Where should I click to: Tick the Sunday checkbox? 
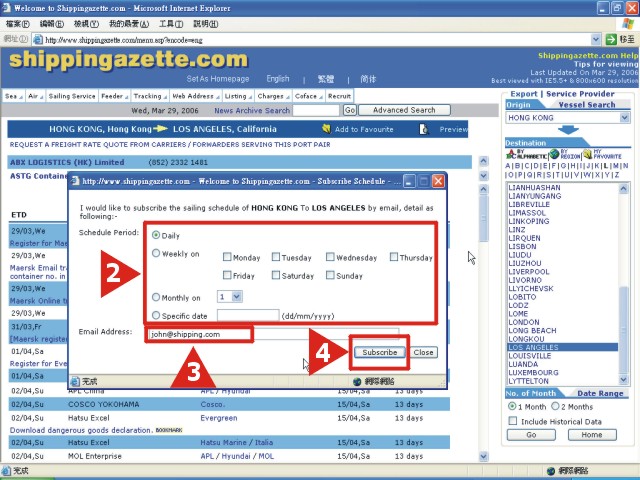pos(330,275)
